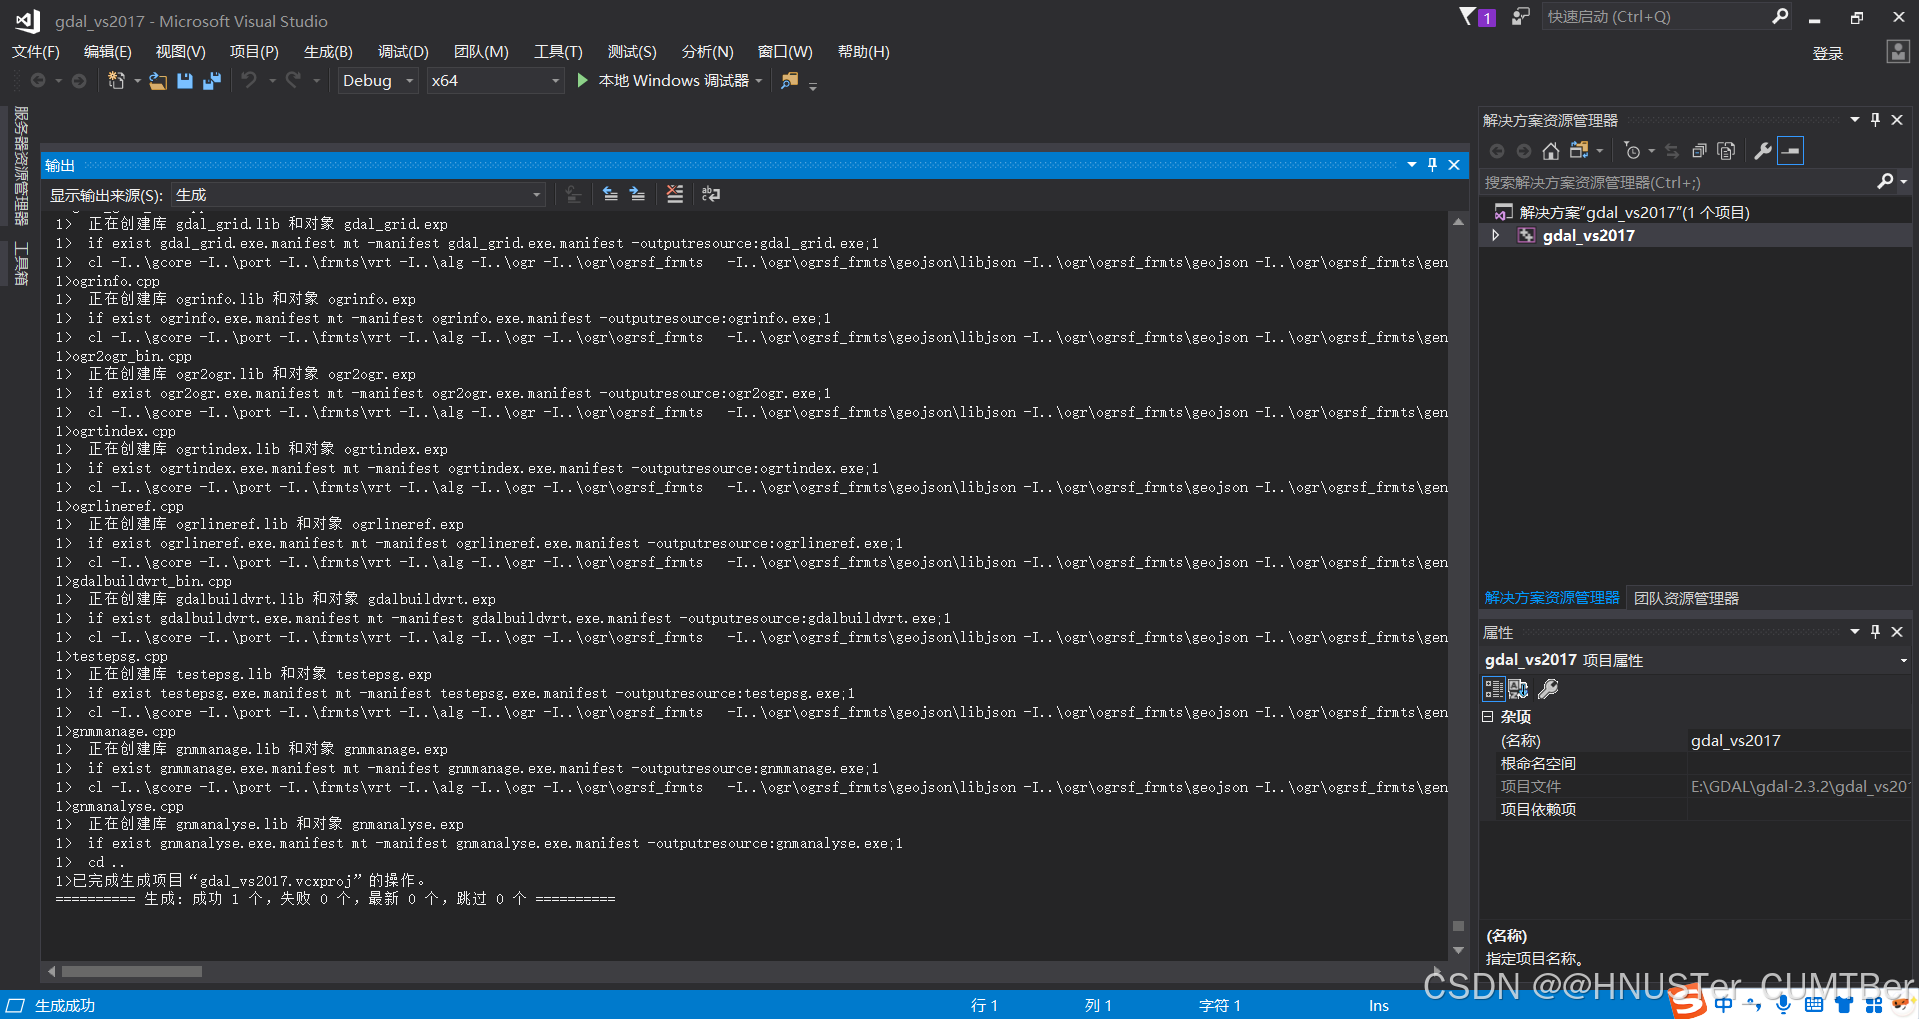Click the Open File folder icon
This screenshot has width=1919, height=1019.
[158, 81]
